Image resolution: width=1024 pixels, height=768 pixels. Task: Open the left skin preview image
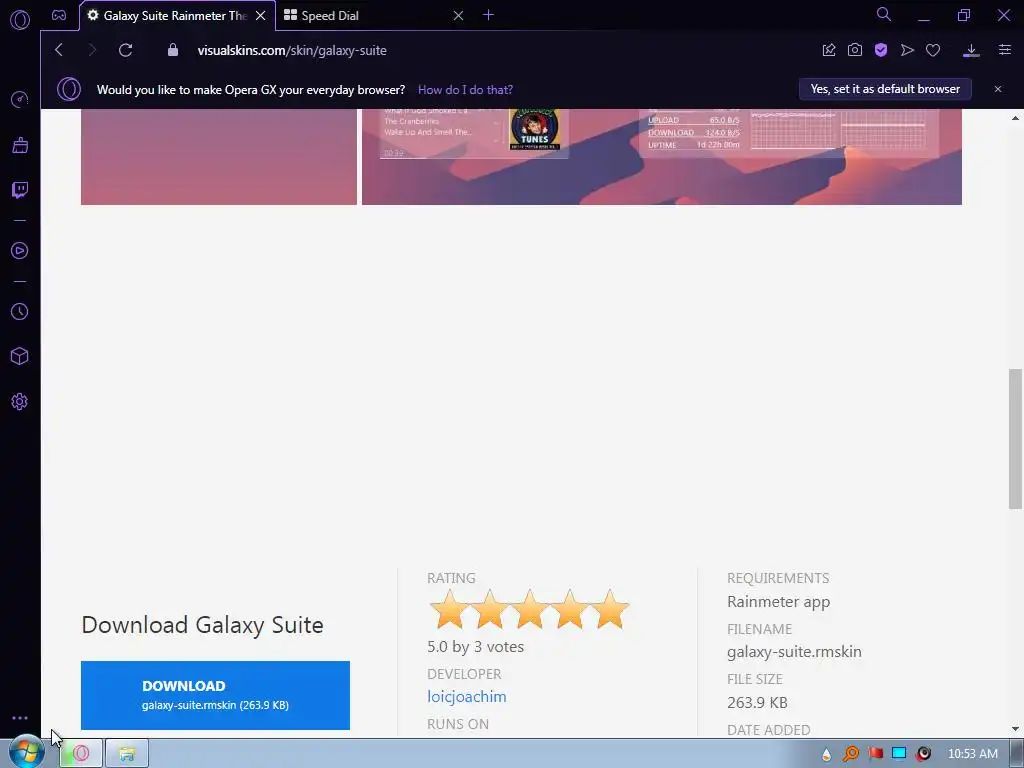(219, 157)
